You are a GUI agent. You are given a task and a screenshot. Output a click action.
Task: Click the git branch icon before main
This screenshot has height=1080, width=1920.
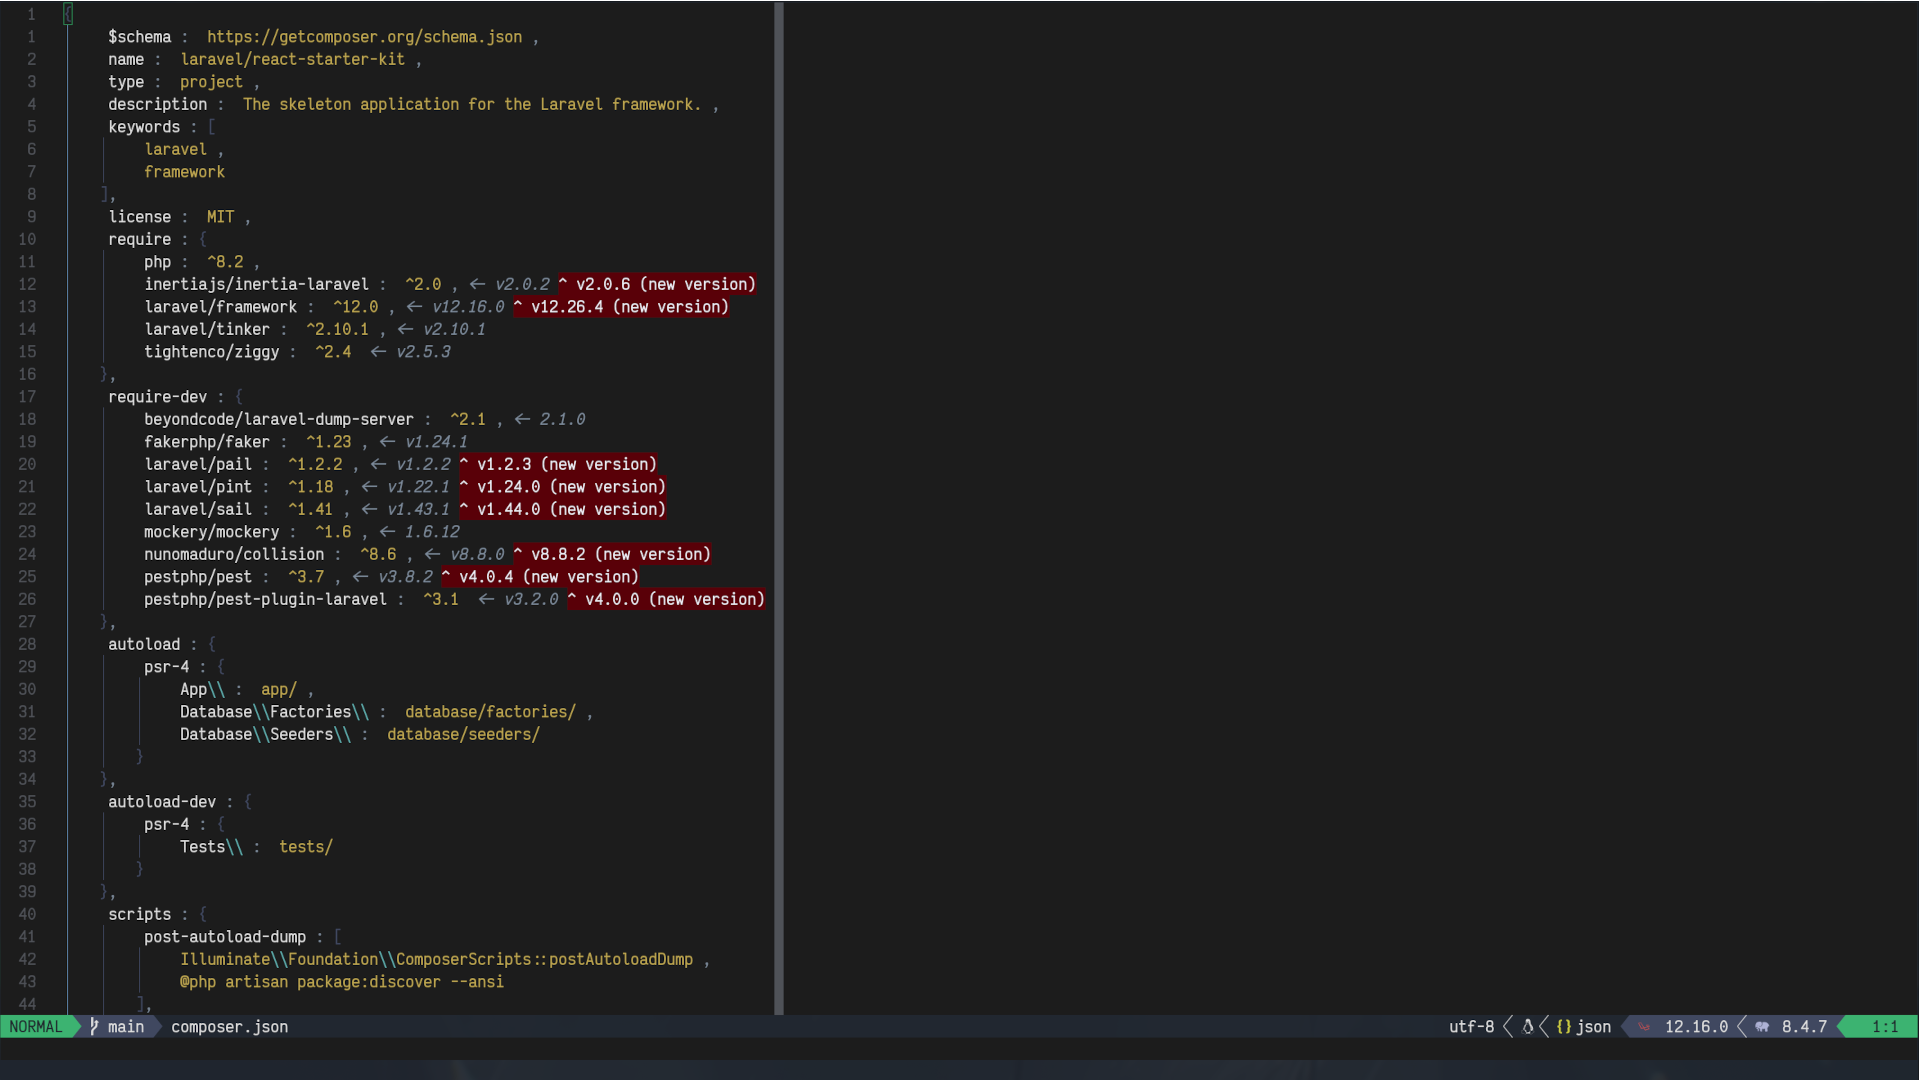[94, 1027]
